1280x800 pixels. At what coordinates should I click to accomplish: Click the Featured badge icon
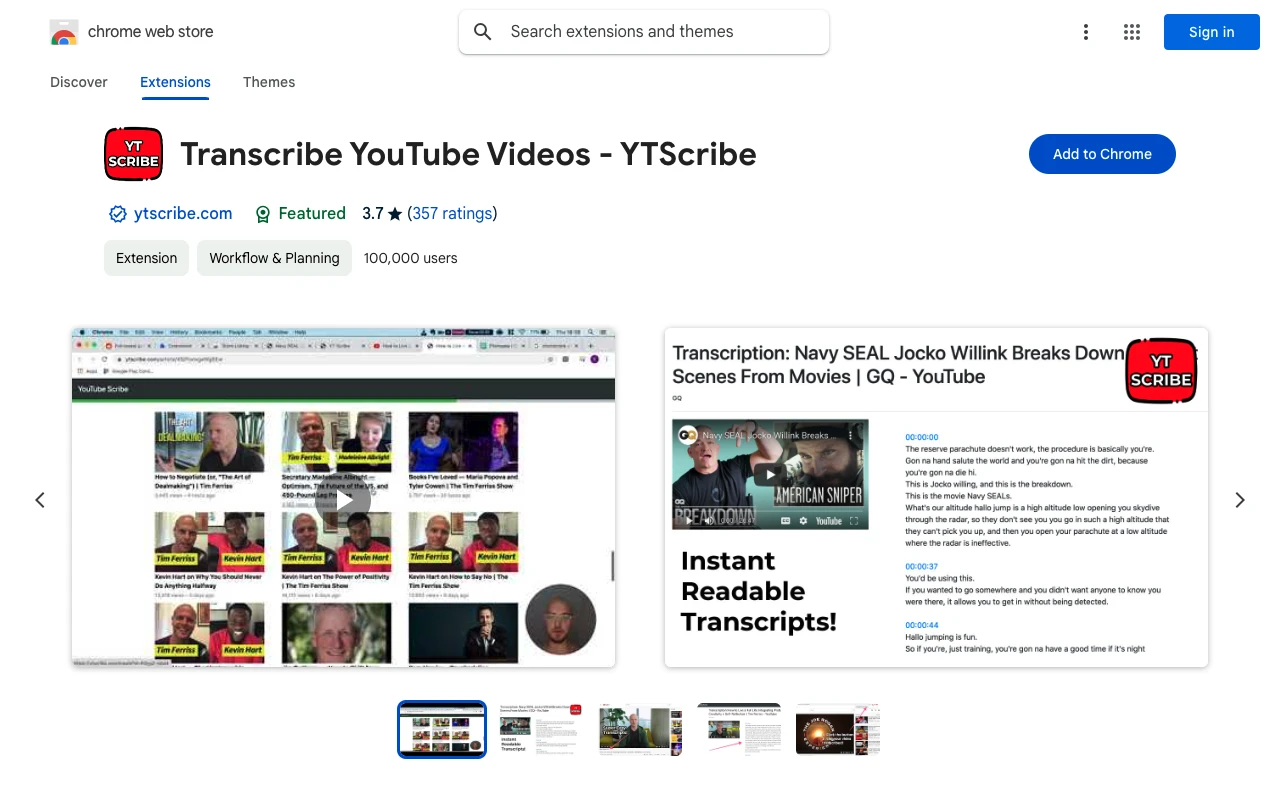point(262,213)
